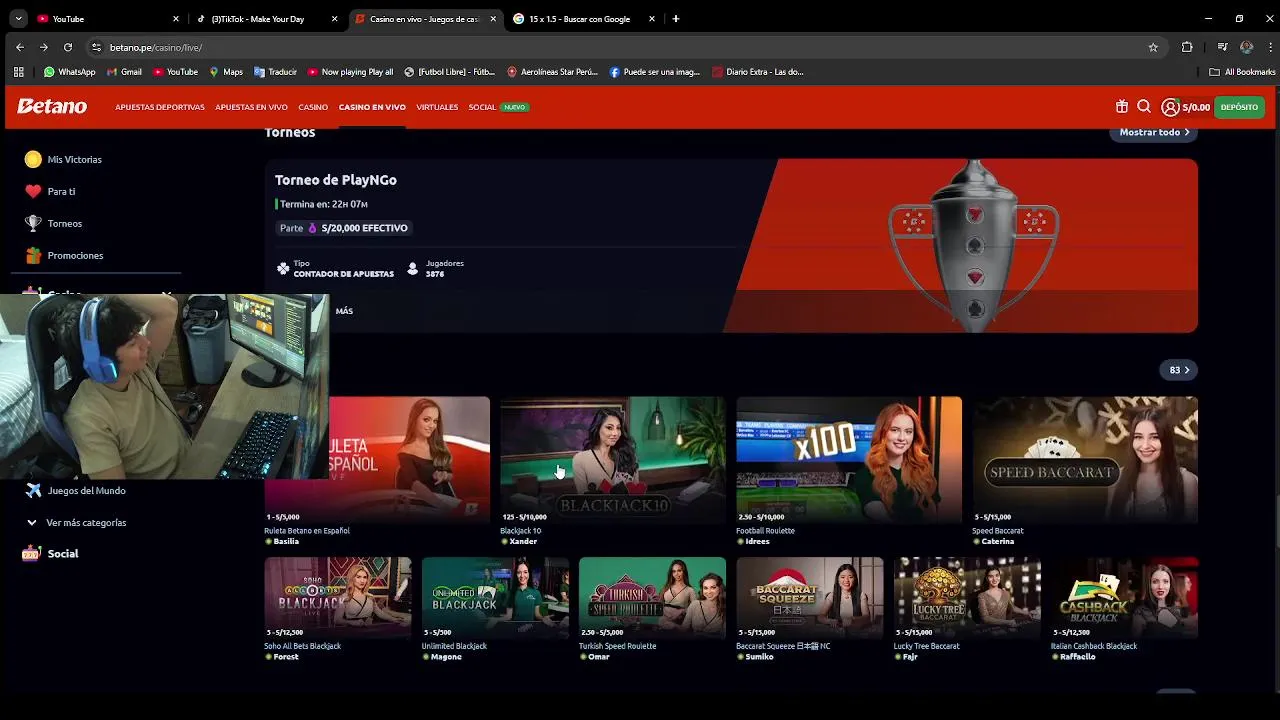Open the Social menu item in header
The width and height of the screenshot is (1280, 720).
click(482, 107)
